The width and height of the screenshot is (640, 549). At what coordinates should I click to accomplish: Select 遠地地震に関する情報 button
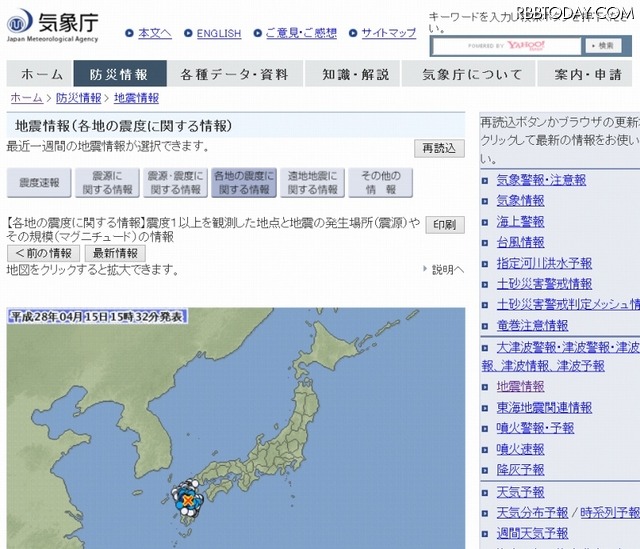[312, 182]
